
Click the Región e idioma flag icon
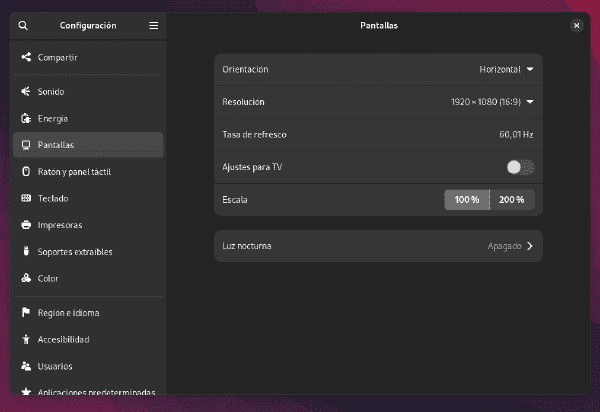pos(26,313)
